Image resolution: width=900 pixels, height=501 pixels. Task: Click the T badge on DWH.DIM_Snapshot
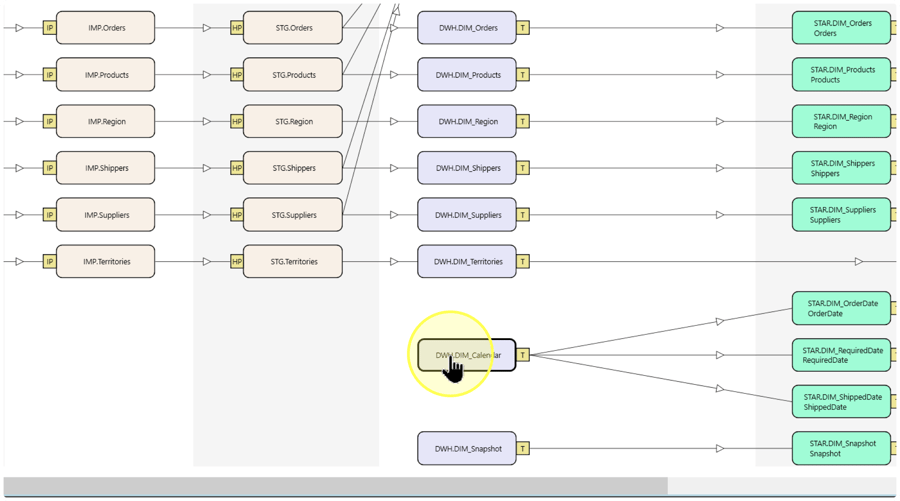point(523,448)
